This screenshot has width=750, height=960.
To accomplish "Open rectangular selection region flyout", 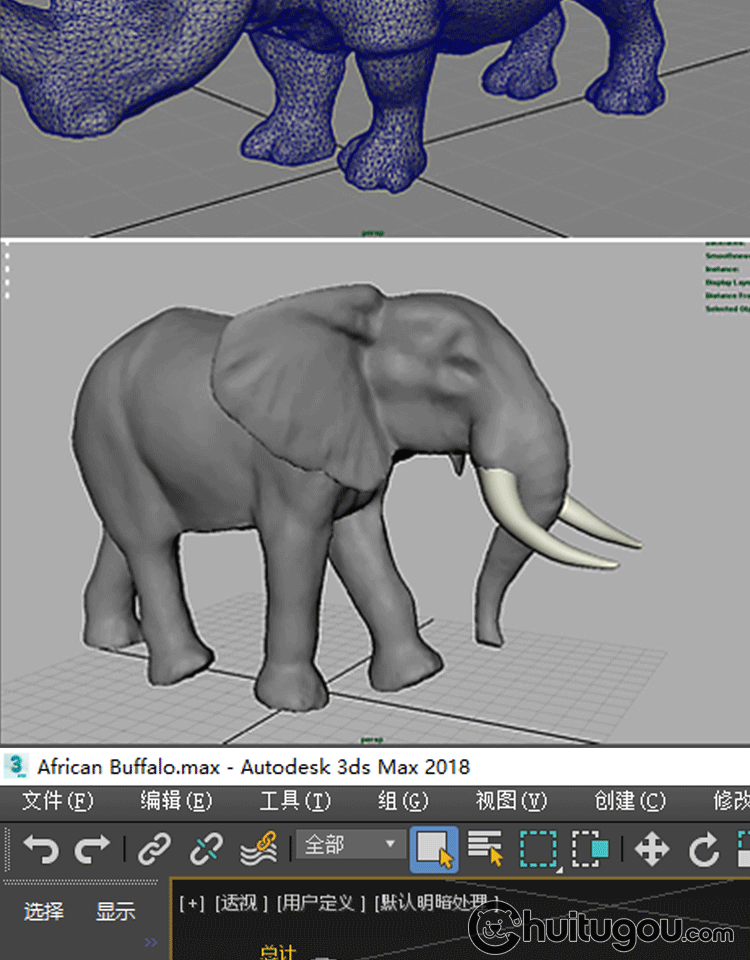I will 538,850.
